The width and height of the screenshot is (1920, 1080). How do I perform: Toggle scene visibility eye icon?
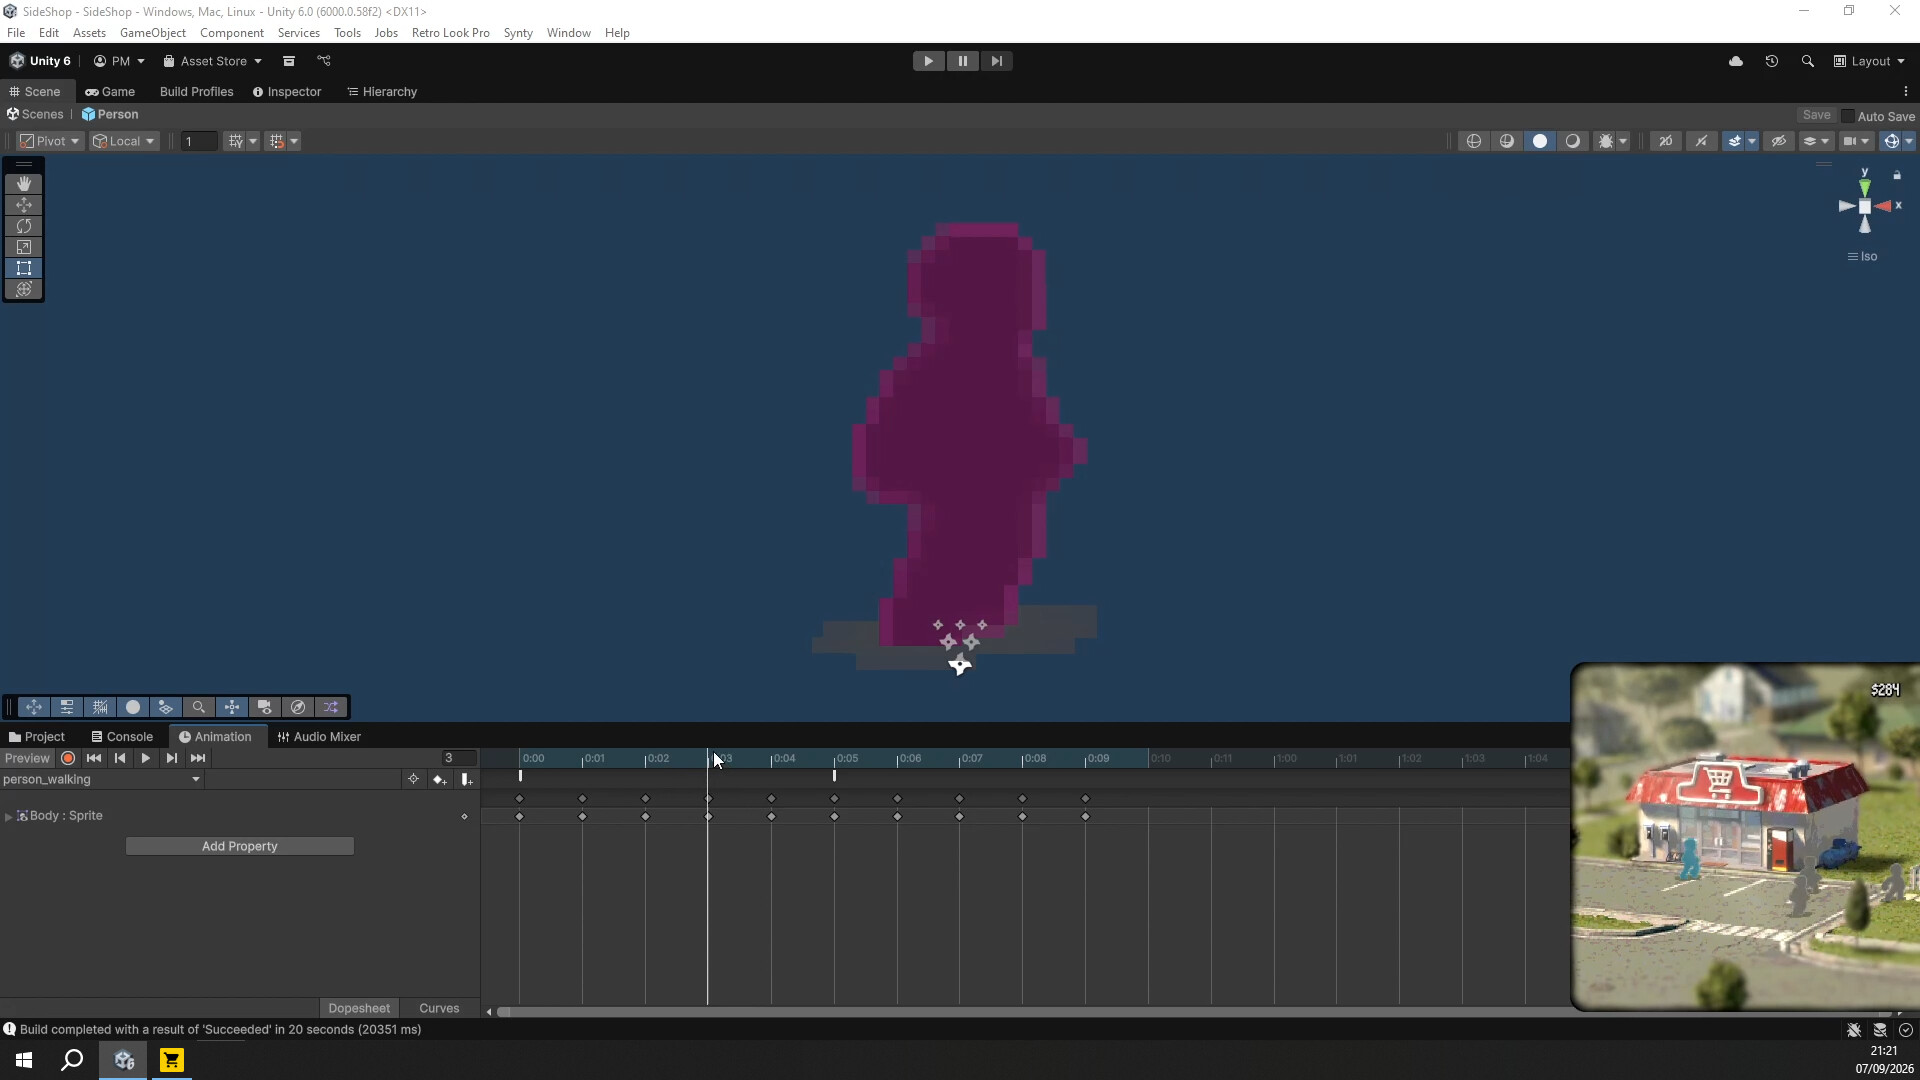[x=1779, y=142]
